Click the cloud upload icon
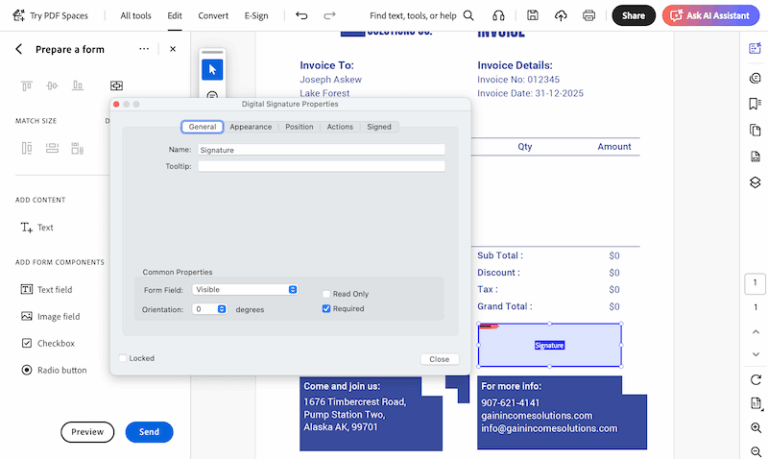Viewport: 768px width, 459px height. [561, 16]
